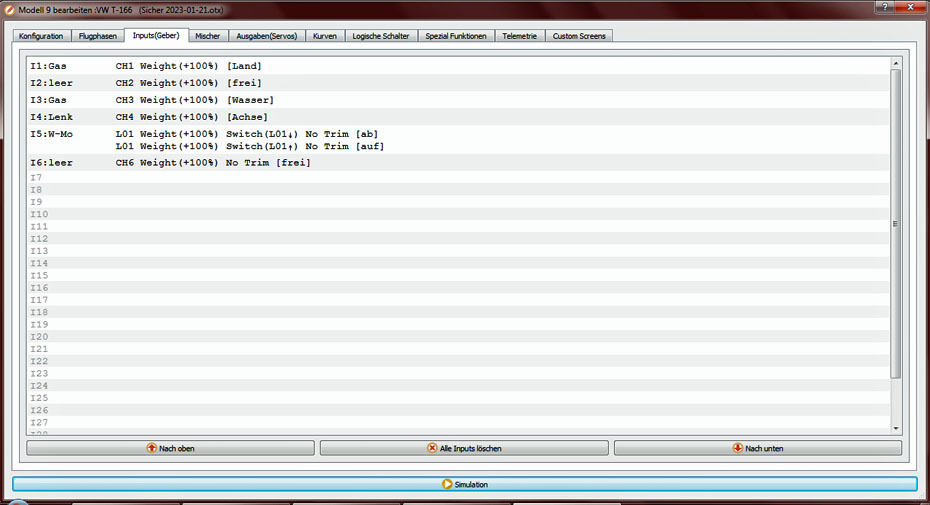Select the empty I25 input slot
930x505 pixels.
point(458,398)
